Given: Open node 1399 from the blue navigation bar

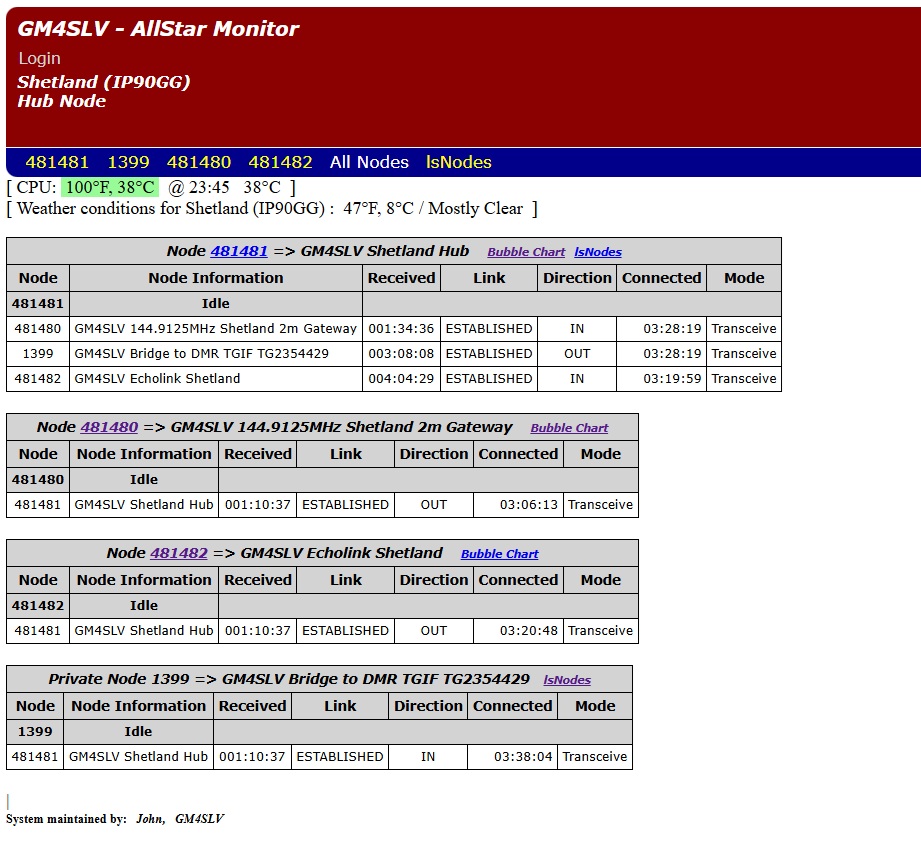Looking at the screenshot, I should pyautogui.click(x=128, y=162).
